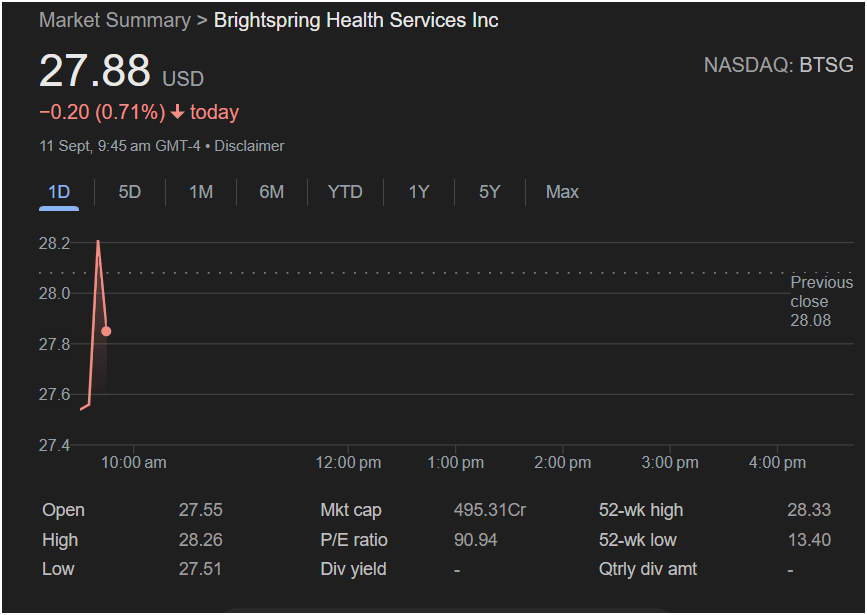Select the YTD range tab
The width and height of the screenshot is (867, 615).
pyautogui.click(x=345, y=192)
